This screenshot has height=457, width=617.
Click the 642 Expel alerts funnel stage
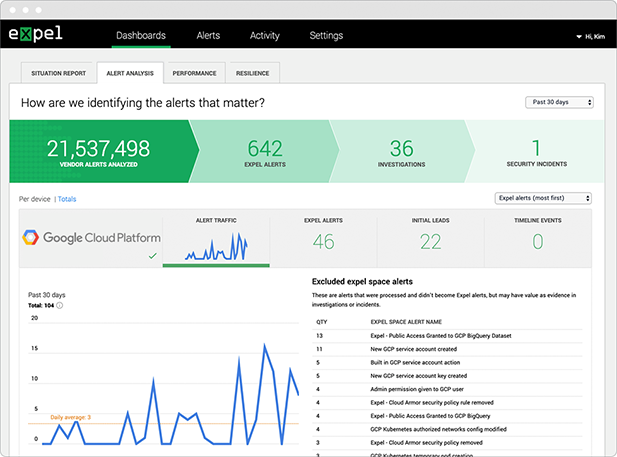pyautogui.click(x=265, y=152)
